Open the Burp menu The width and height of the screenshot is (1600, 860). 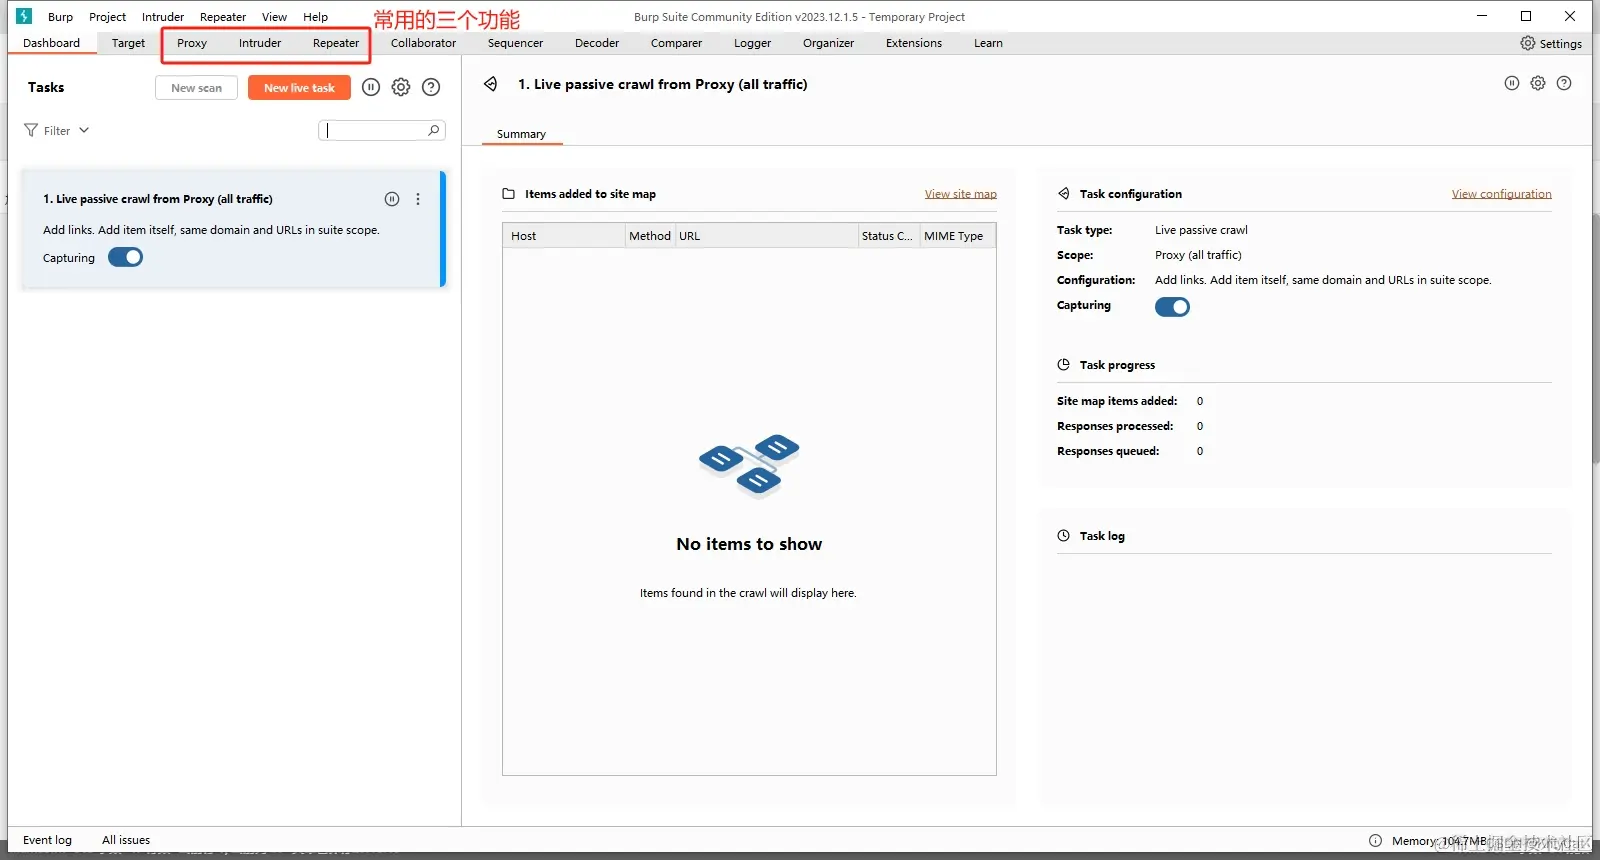coord(60,17)
